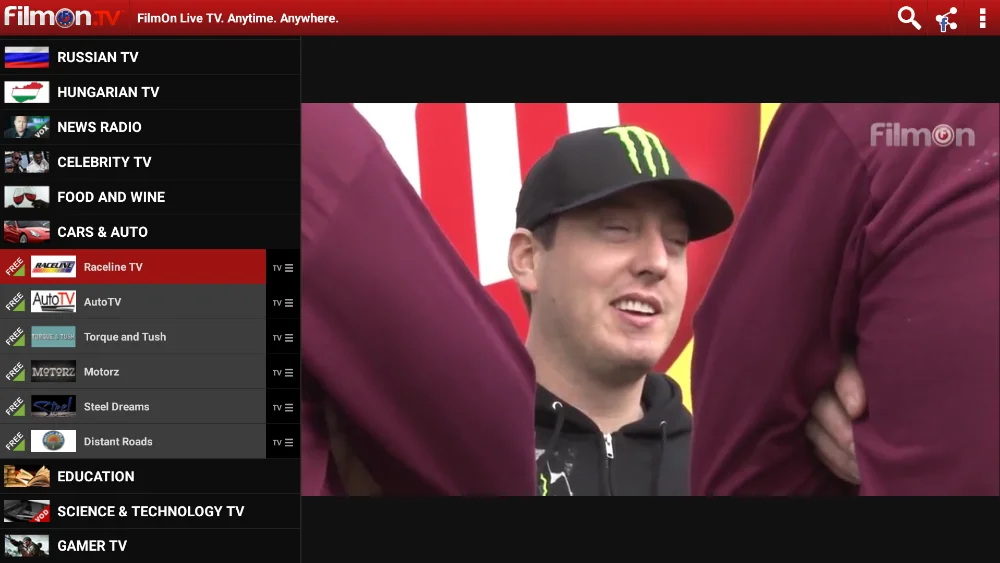The height and width of the screenshot is (563, 1000).
Task: Open Science & Technology TV category
Action: tap(150, 511)
